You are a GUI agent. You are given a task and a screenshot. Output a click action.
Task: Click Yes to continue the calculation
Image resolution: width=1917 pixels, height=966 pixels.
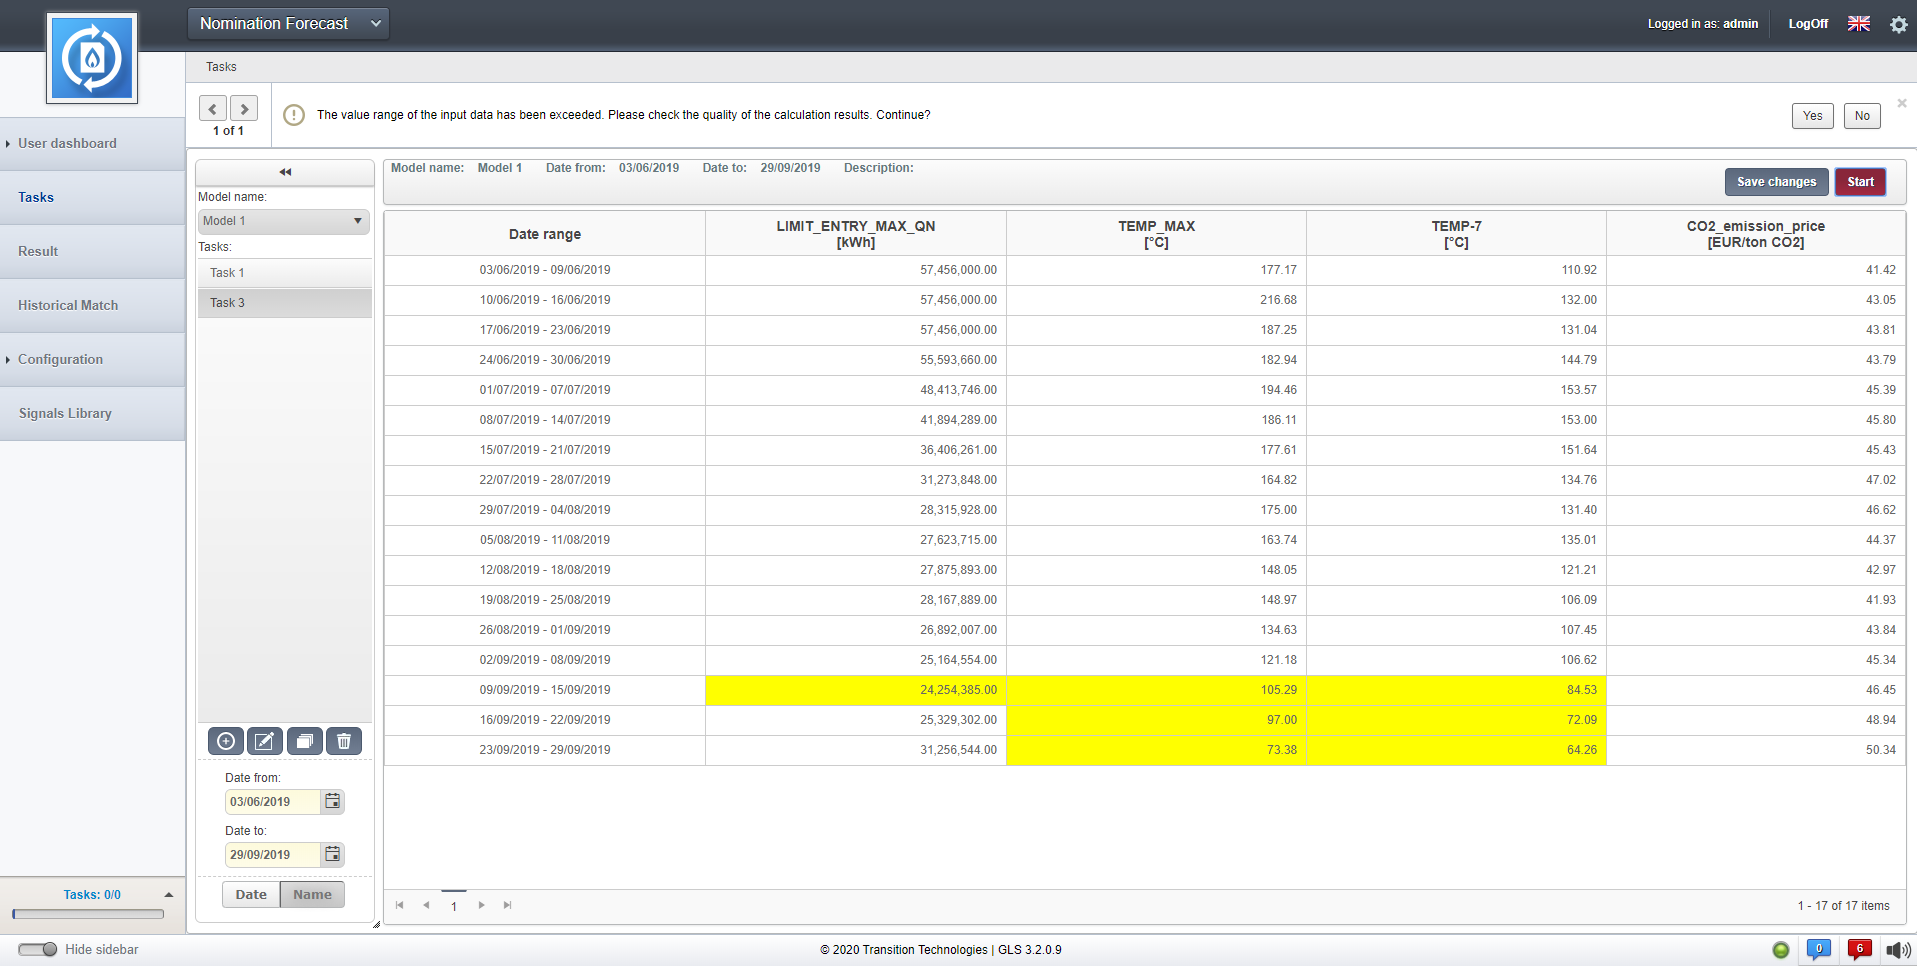coord(1812,116)
